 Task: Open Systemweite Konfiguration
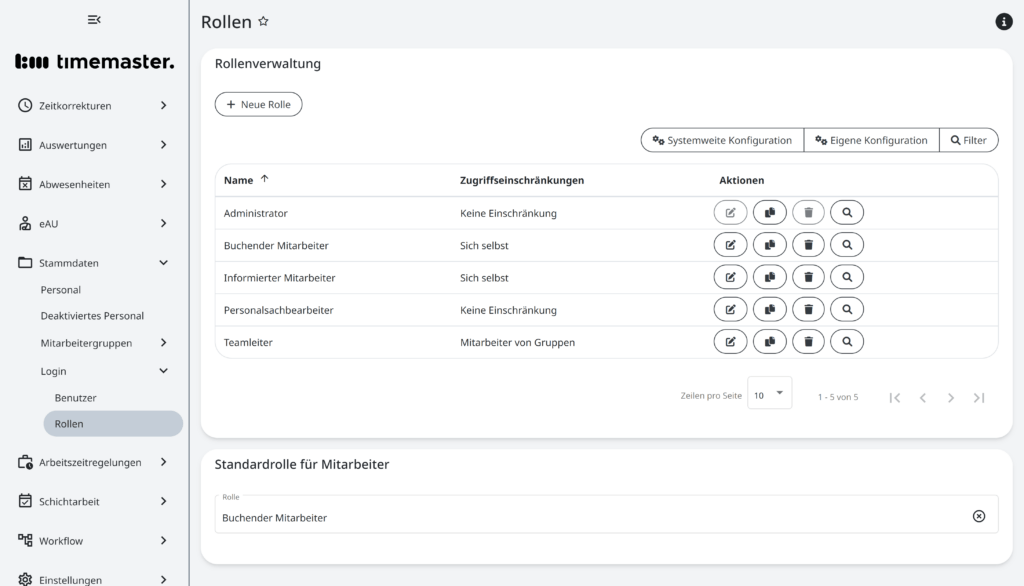pos(722,141)
